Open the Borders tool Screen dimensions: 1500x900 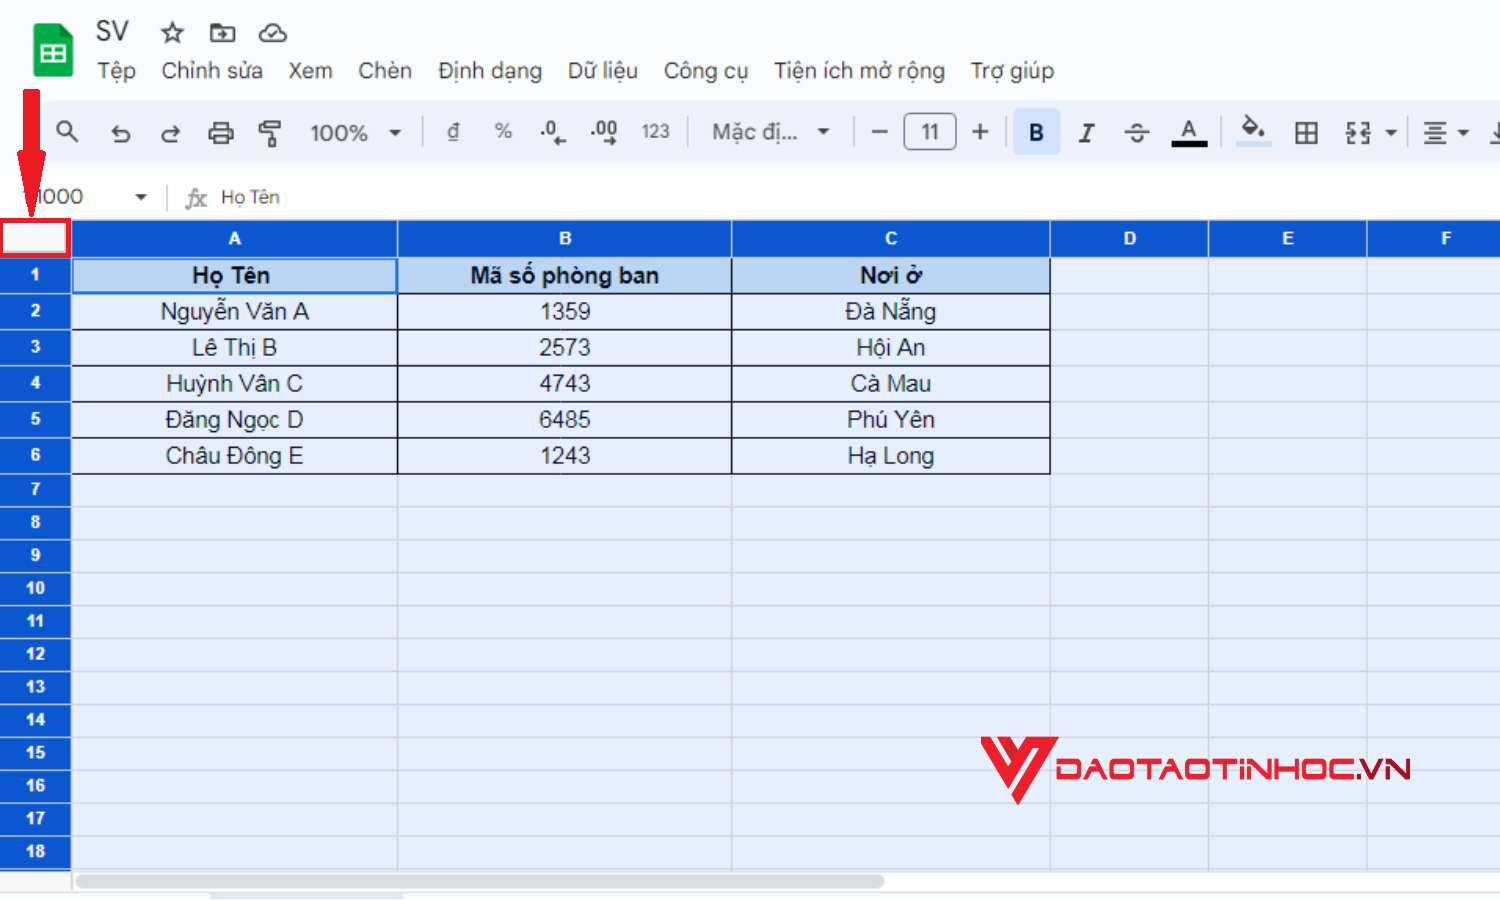(1306, 131)
